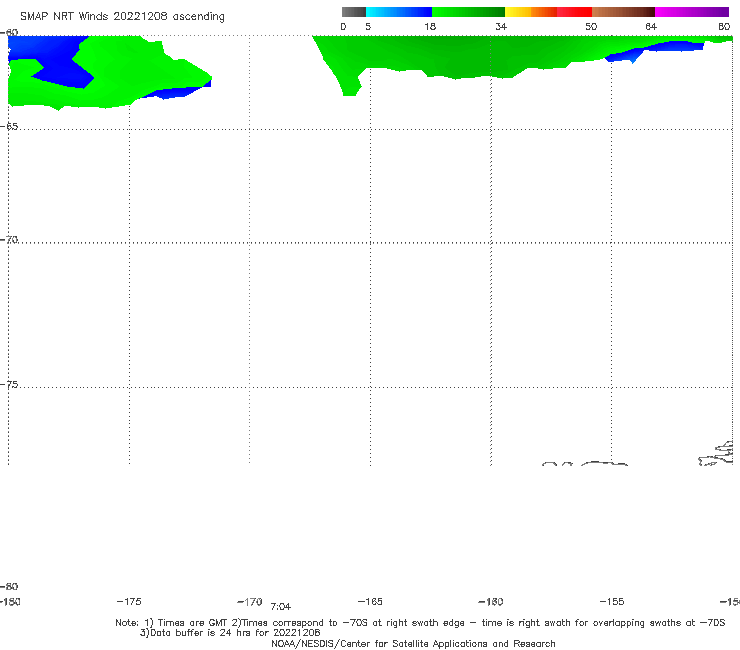Click the NOAA/NESDIS credit line

pos(413,644)
